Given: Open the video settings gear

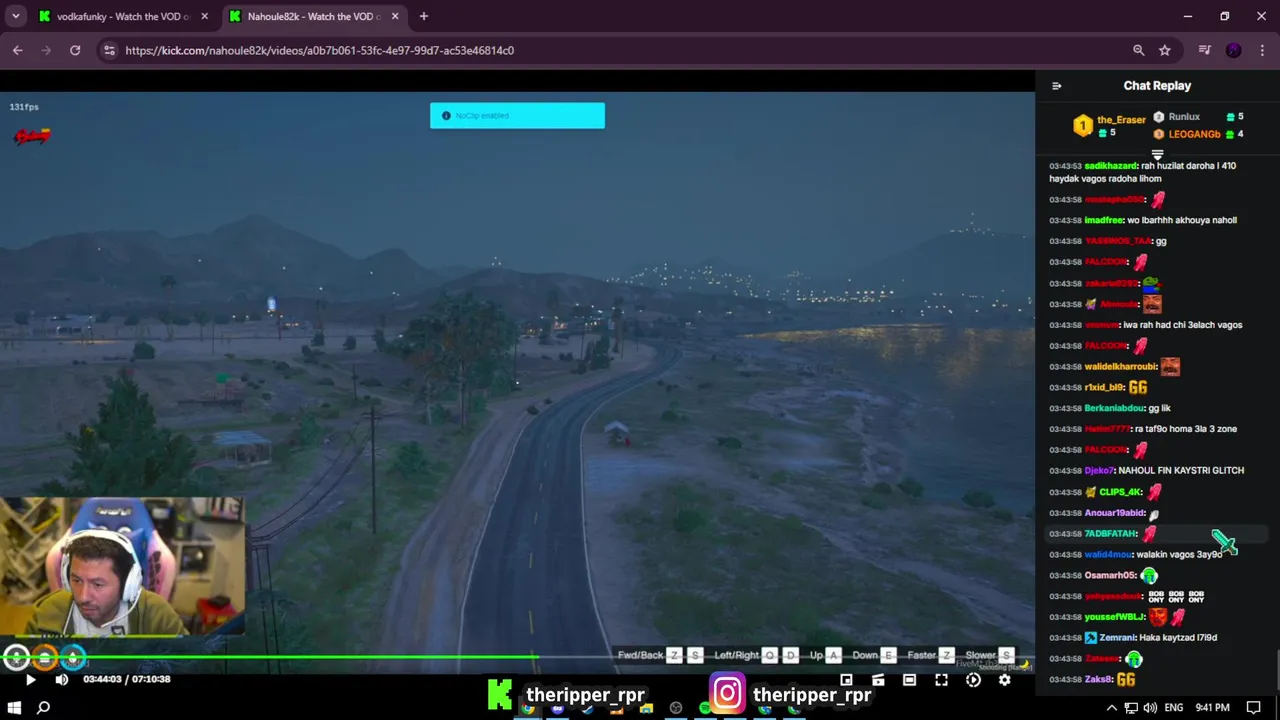Looking at the screenshot, I should coord(1004,680).
